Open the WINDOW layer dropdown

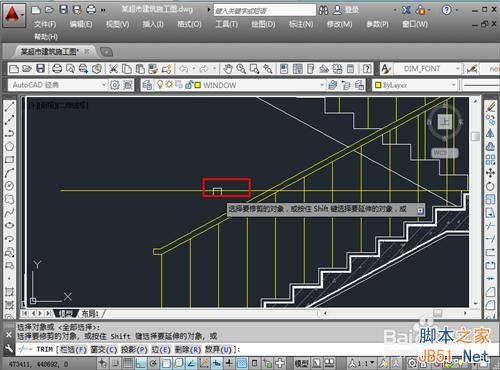pyautogui.click(x=322, y=85)
